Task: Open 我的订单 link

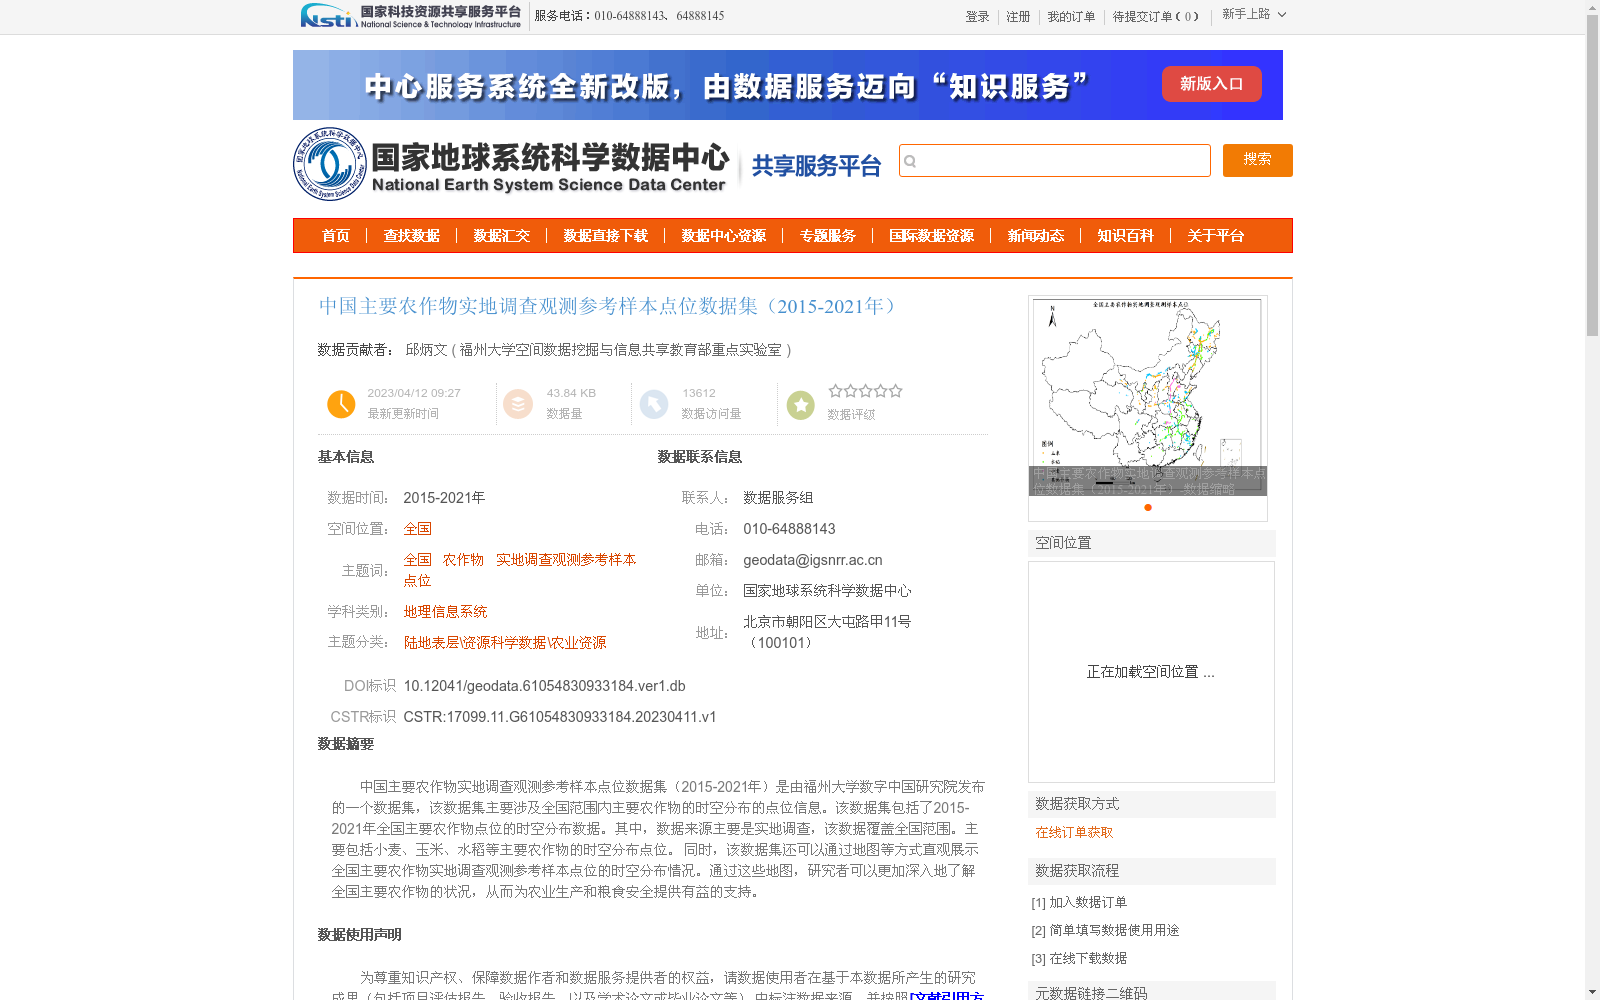Action: click(x=1071, y=17)
